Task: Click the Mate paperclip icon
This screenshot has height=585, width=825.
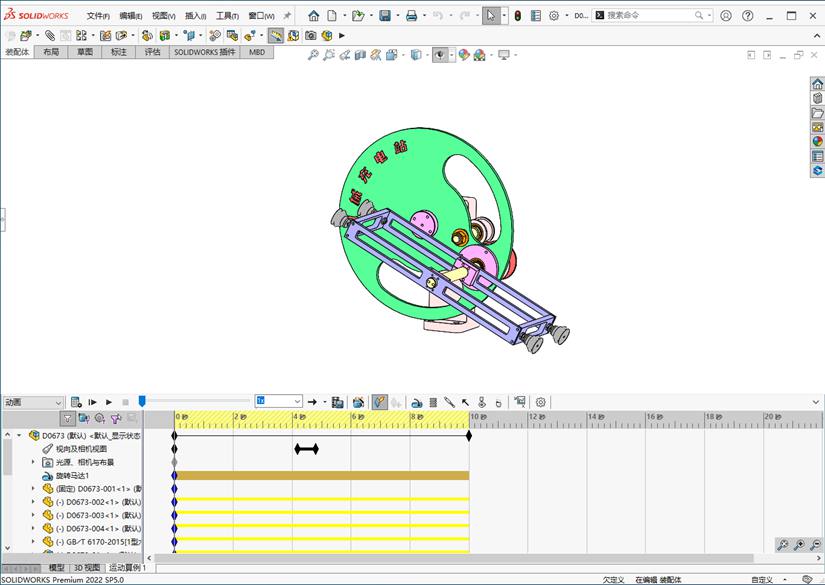Action: pos(50,35)
